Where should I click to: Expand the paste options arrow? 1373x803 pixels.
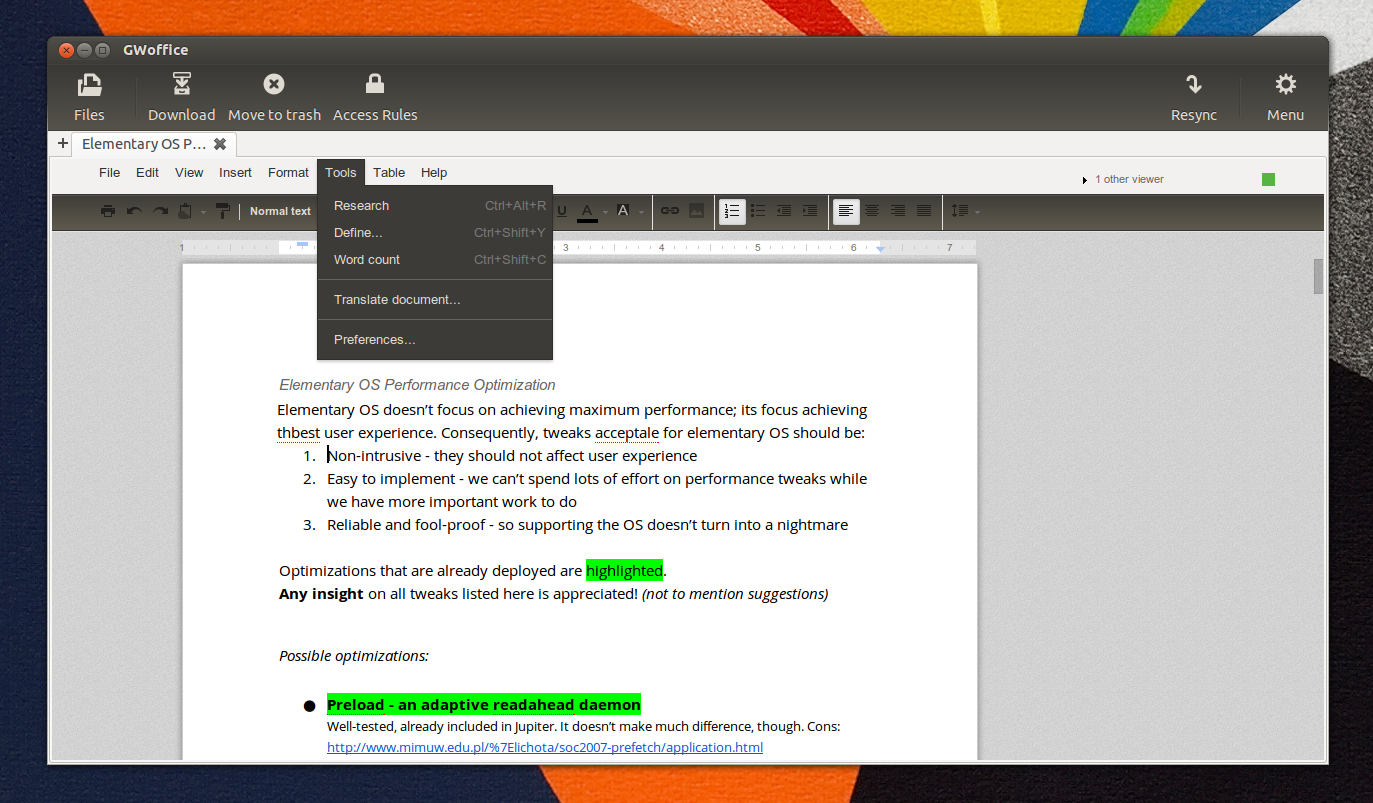[x=203, y=212]
